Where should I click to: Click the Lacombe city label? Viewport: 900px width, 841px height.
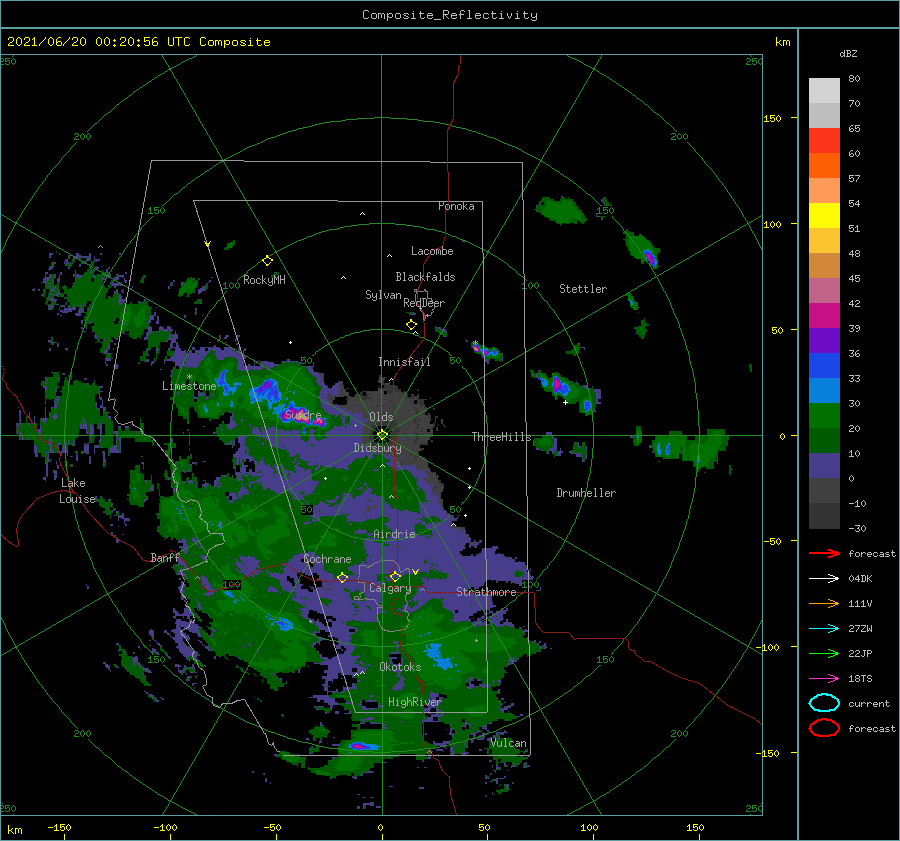coord(432,251)
